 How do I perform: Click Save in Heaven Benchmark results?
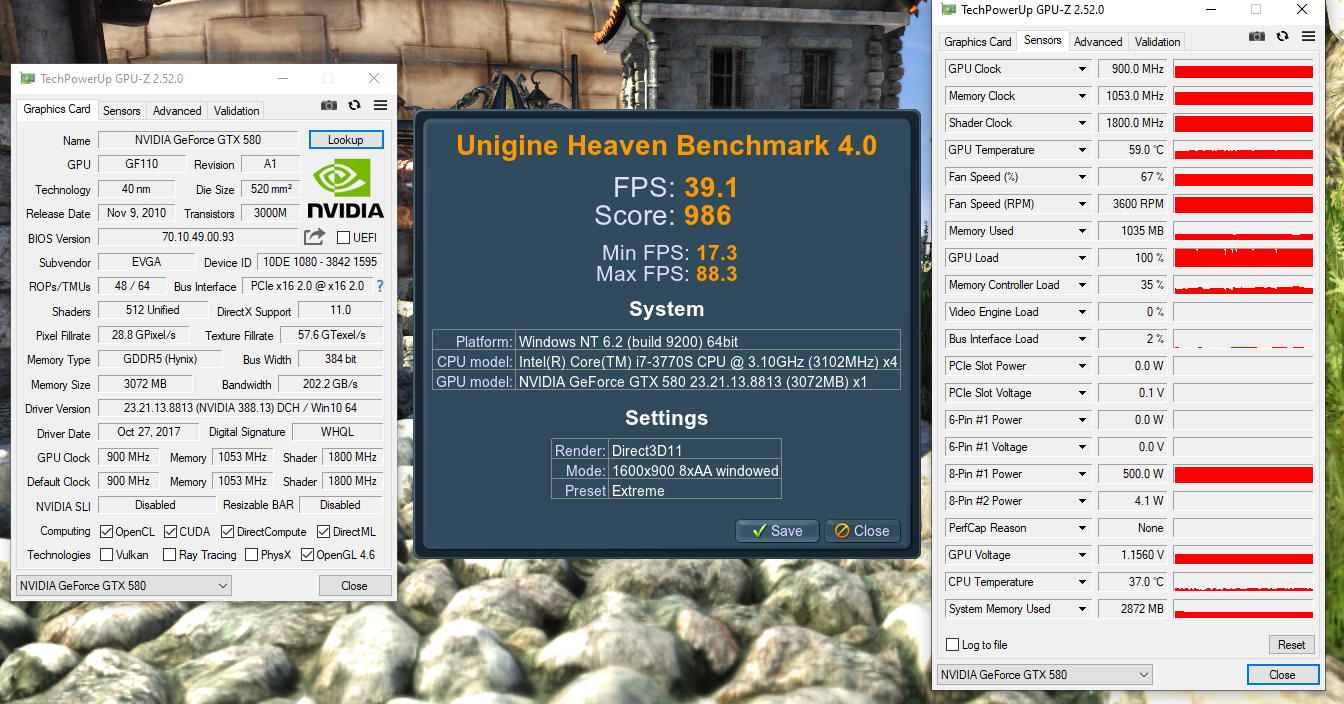(x=777, y=531)
